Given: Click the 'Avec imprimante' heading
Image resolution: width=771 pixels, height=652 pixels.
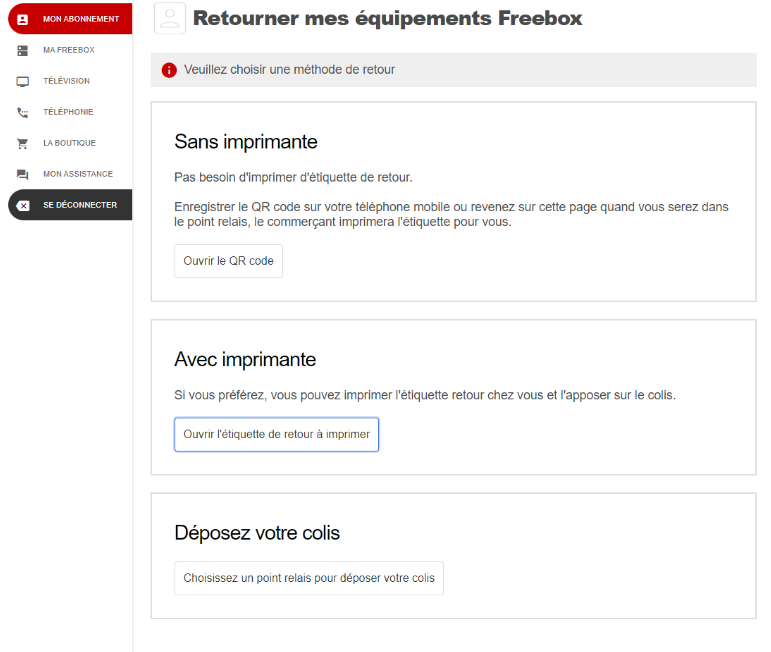Looking at the screenshot, I should point(245,359).
